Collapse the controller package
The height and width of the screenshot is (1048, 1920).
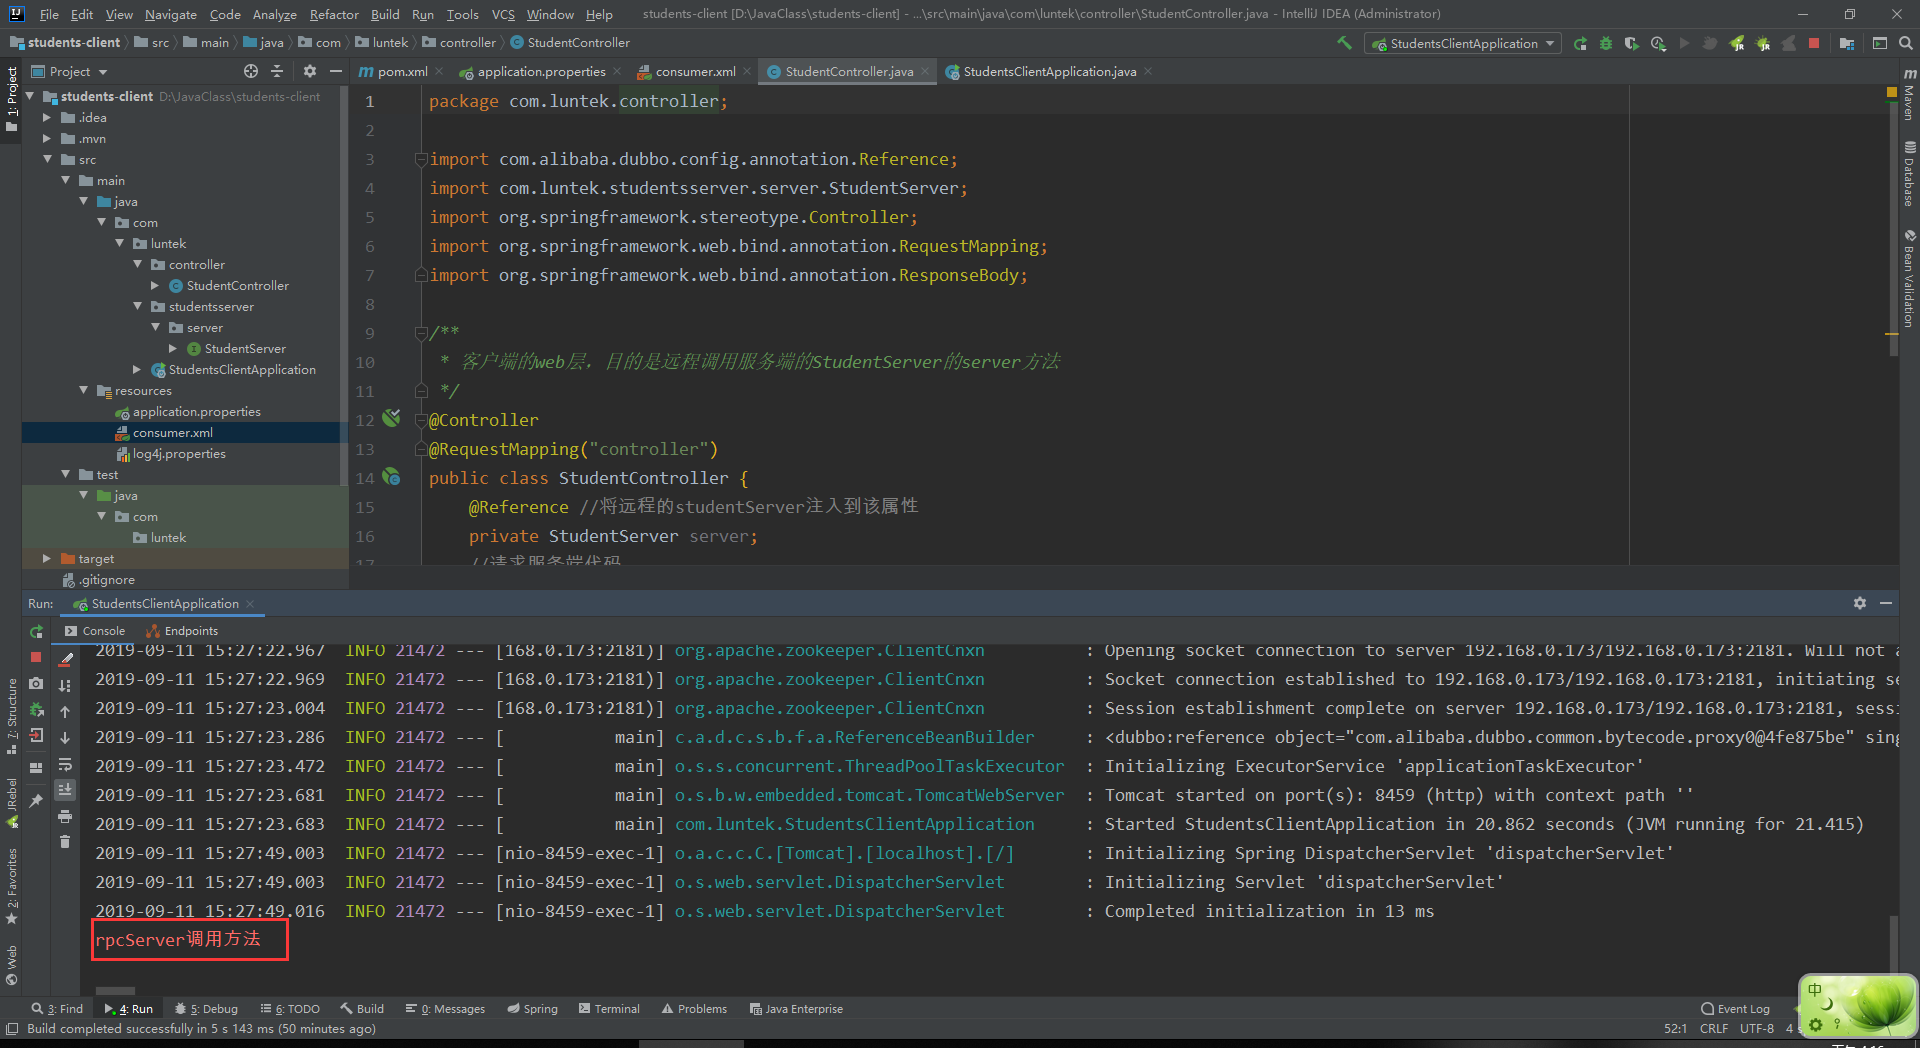coord(137,264)
